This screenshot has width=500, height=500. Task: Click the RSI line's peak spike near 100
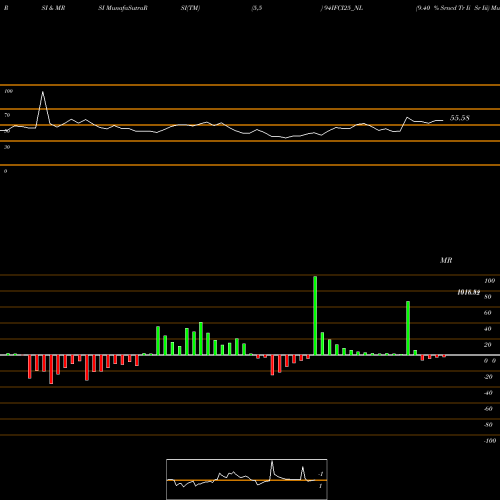coord(43,92)
